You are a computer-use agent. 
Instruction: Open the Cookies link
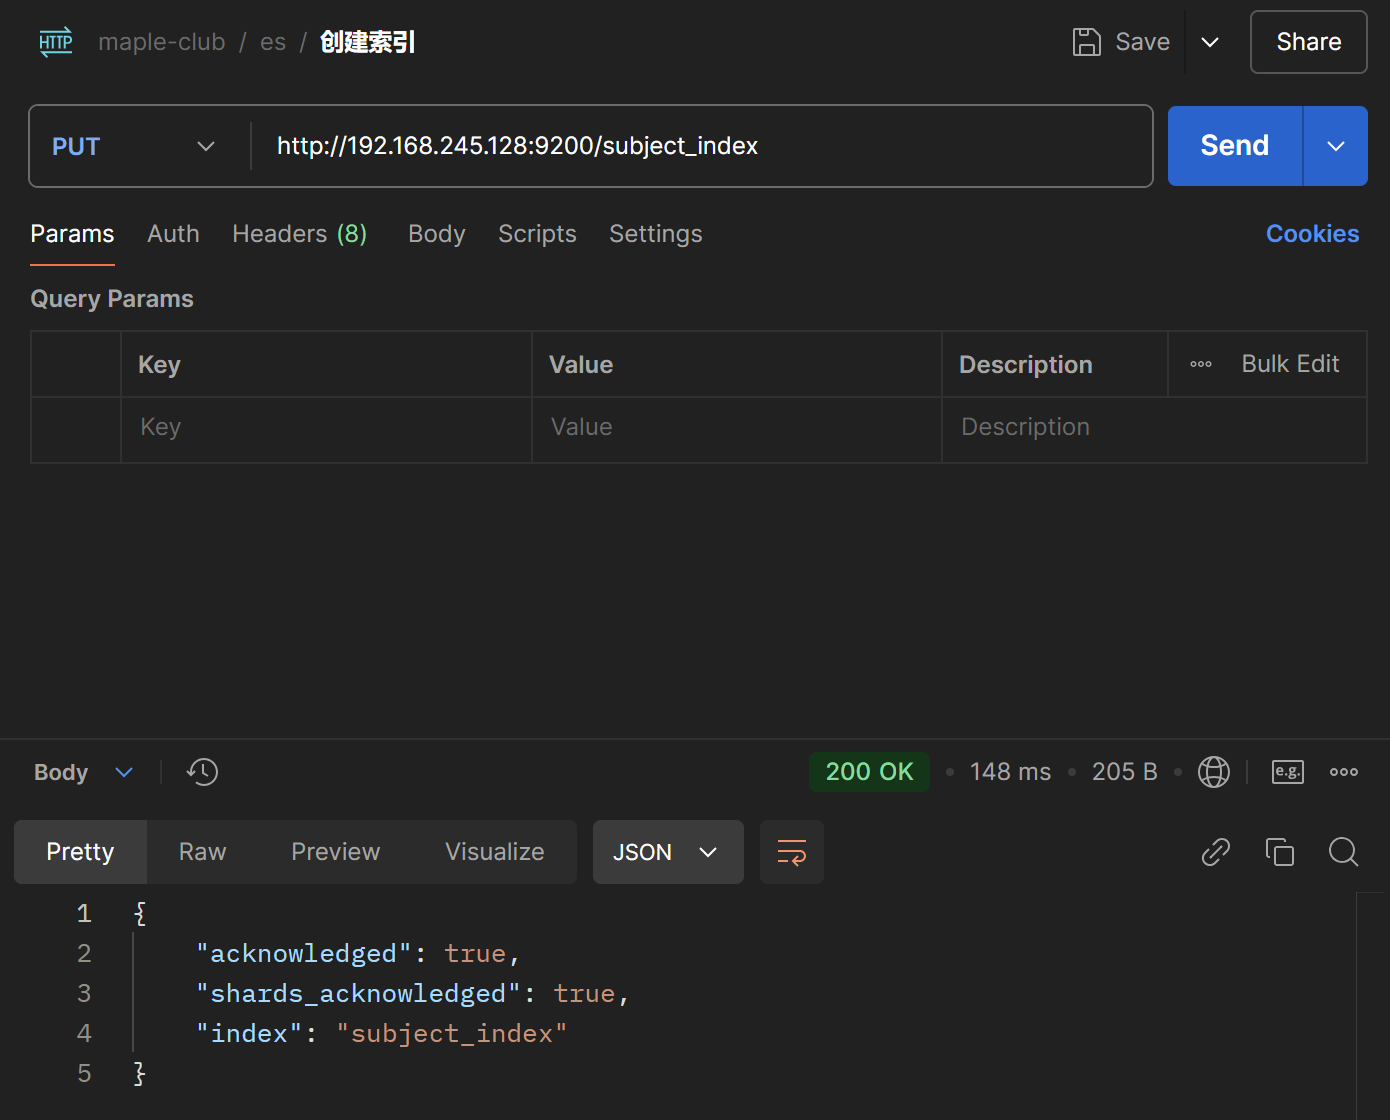1313,234
